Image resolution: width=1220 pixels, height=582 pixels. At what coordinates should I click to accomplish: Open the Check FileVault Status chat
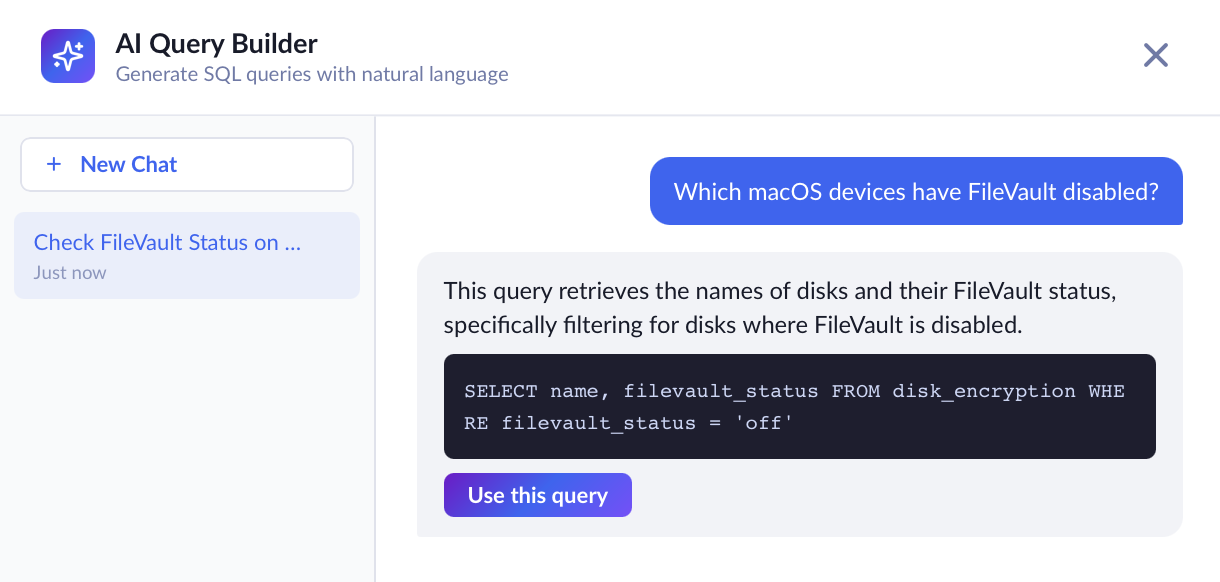pos(187,255)
